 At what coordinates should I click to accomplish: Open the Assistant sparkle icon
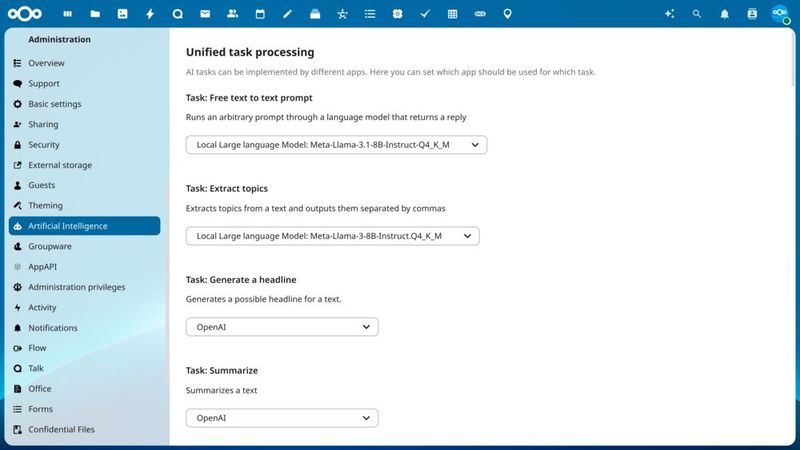coord(669,14)
